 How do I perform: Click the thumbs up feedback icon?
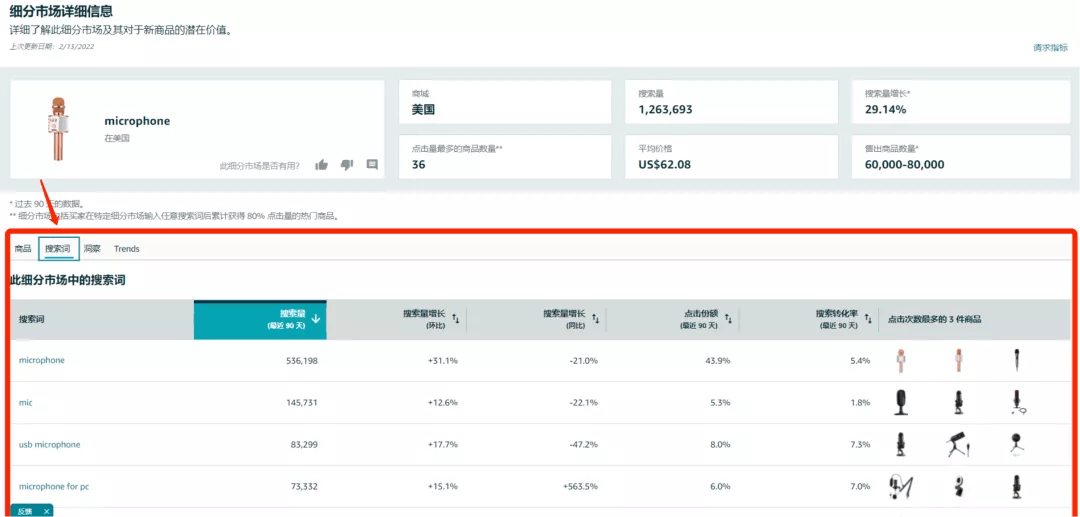tap(321, 165)
